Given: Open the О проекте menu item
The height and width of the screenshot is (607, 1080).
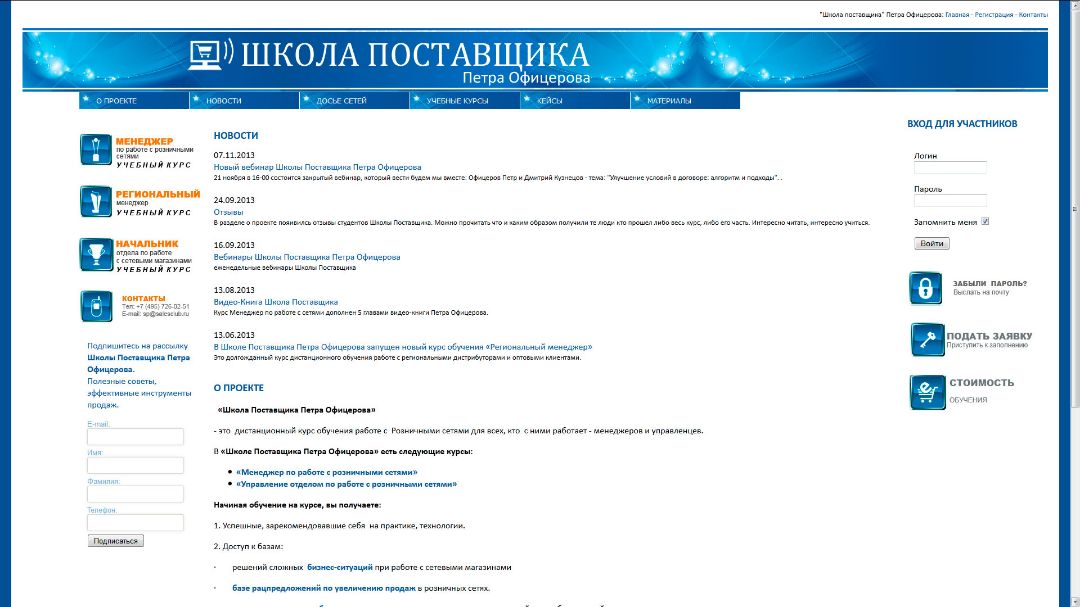Looking at the screenshot, I should click(134, 101).
